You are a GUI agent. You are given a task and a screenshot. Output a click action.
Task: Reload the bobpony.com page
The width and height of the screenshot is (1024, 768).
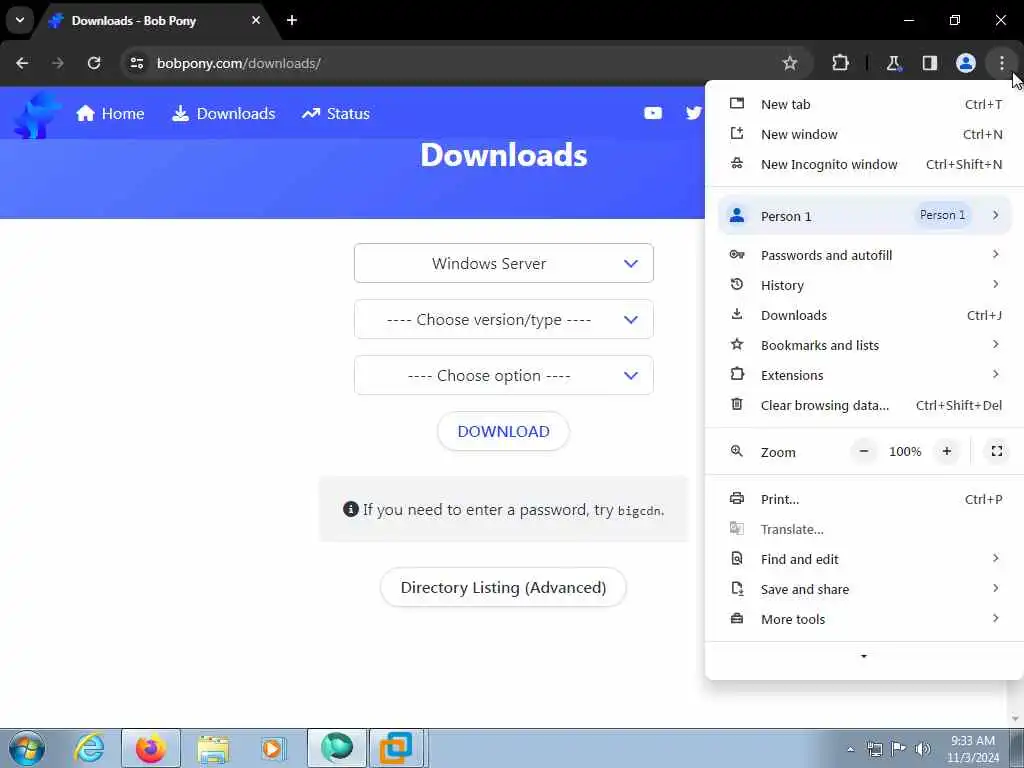[x=94, y=63]
